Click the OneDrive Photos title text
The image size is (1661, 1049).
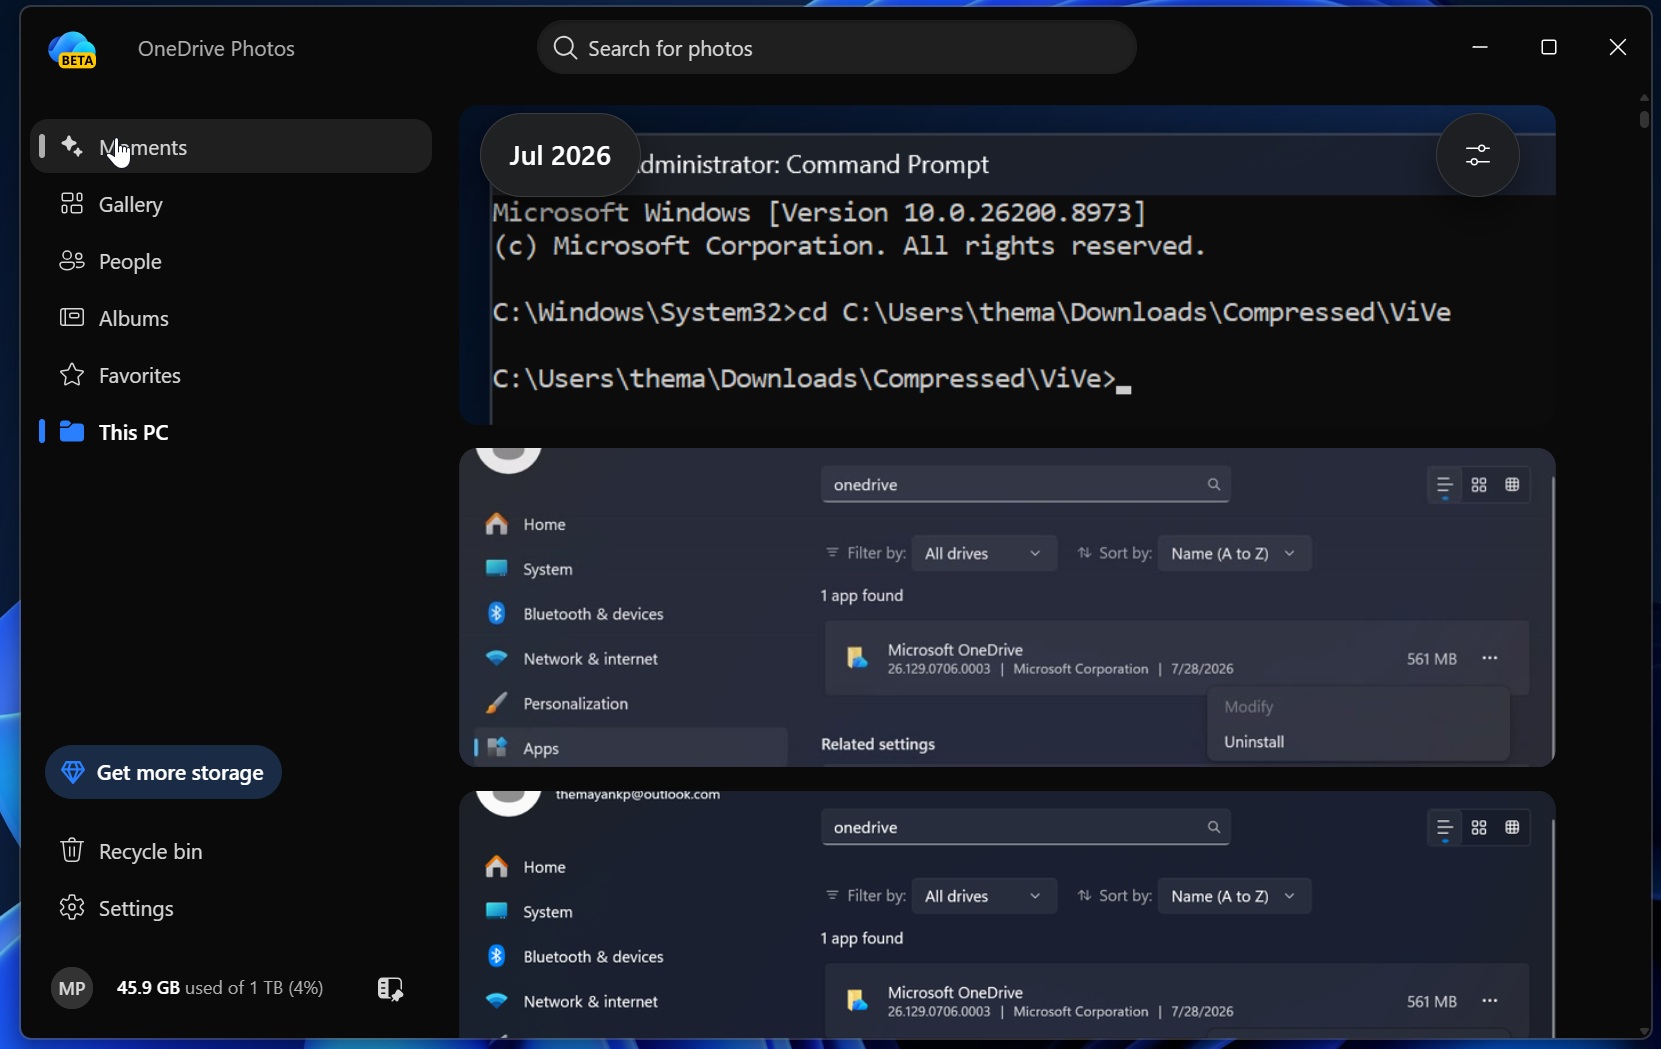pyautogui.click(x=216, y=48)
